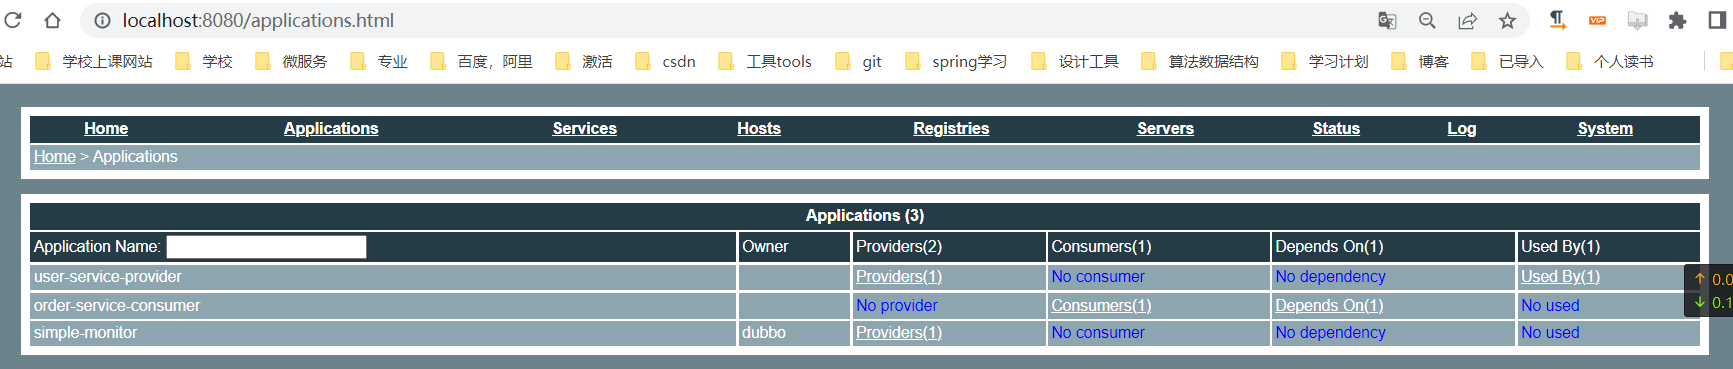Open the 已导入 bookmark folder
This screenshot has width=1733, height=369.
1508,61
